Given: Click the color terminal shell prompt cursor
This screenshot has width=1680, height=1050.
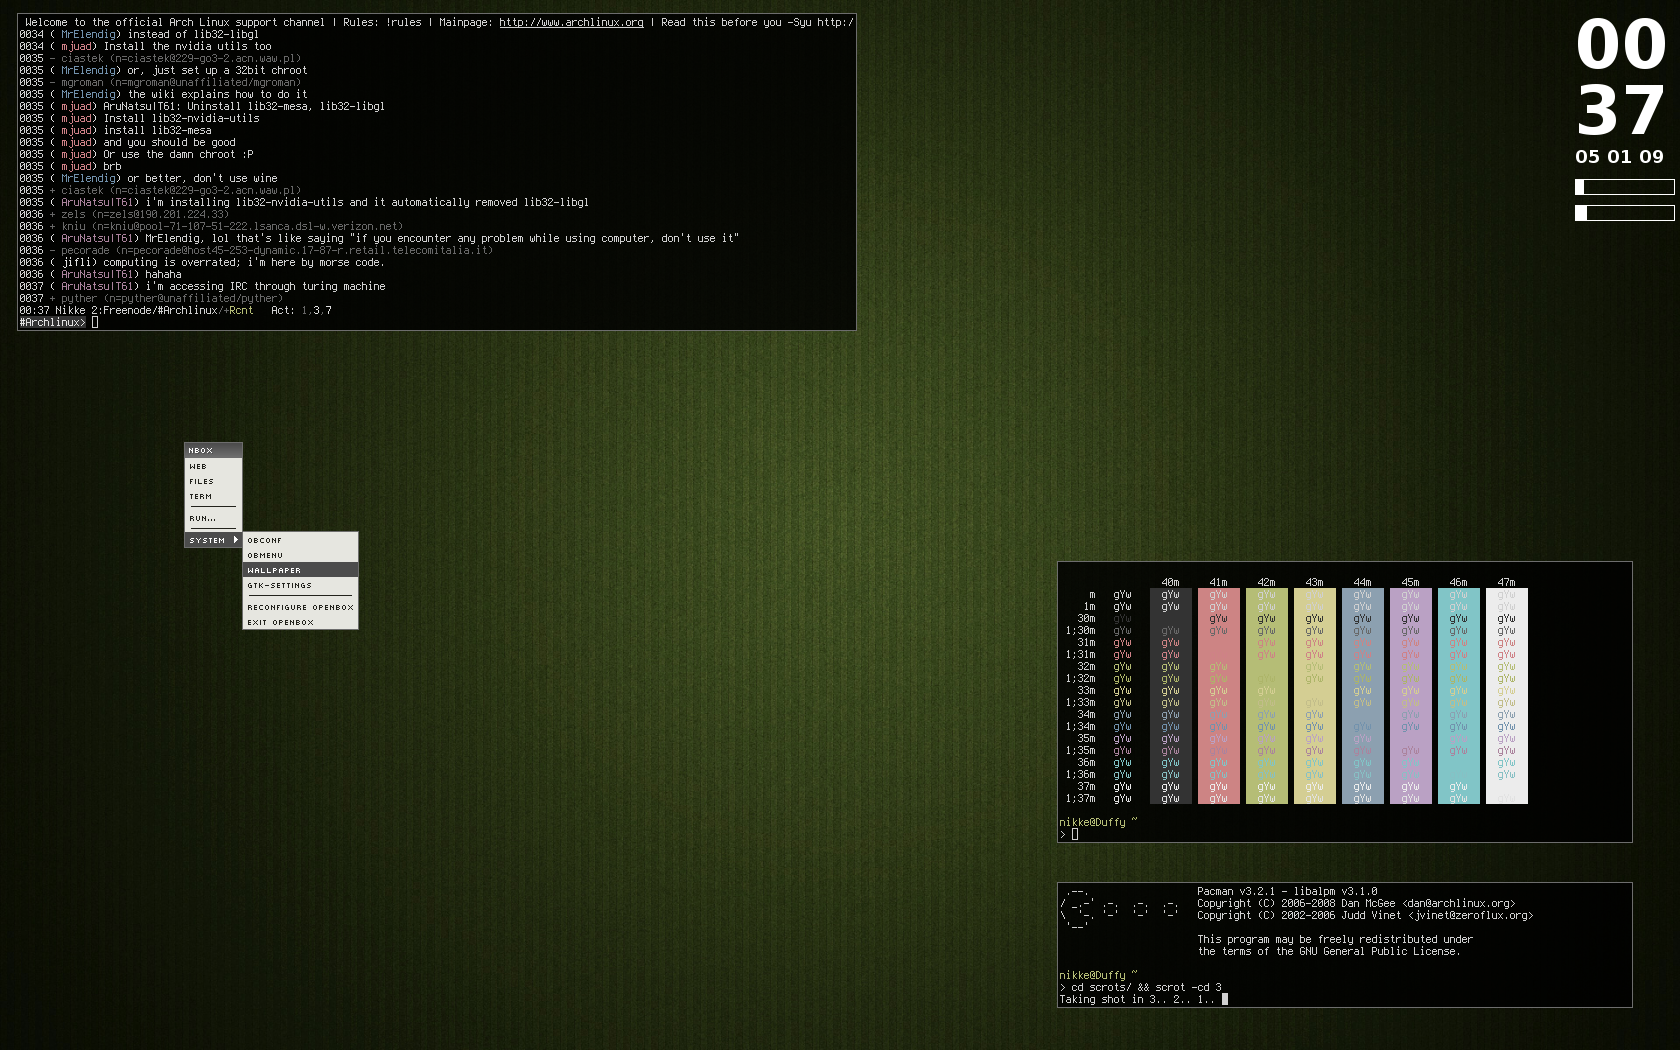Looking at the screenshot, I should tap(1075, 834).
